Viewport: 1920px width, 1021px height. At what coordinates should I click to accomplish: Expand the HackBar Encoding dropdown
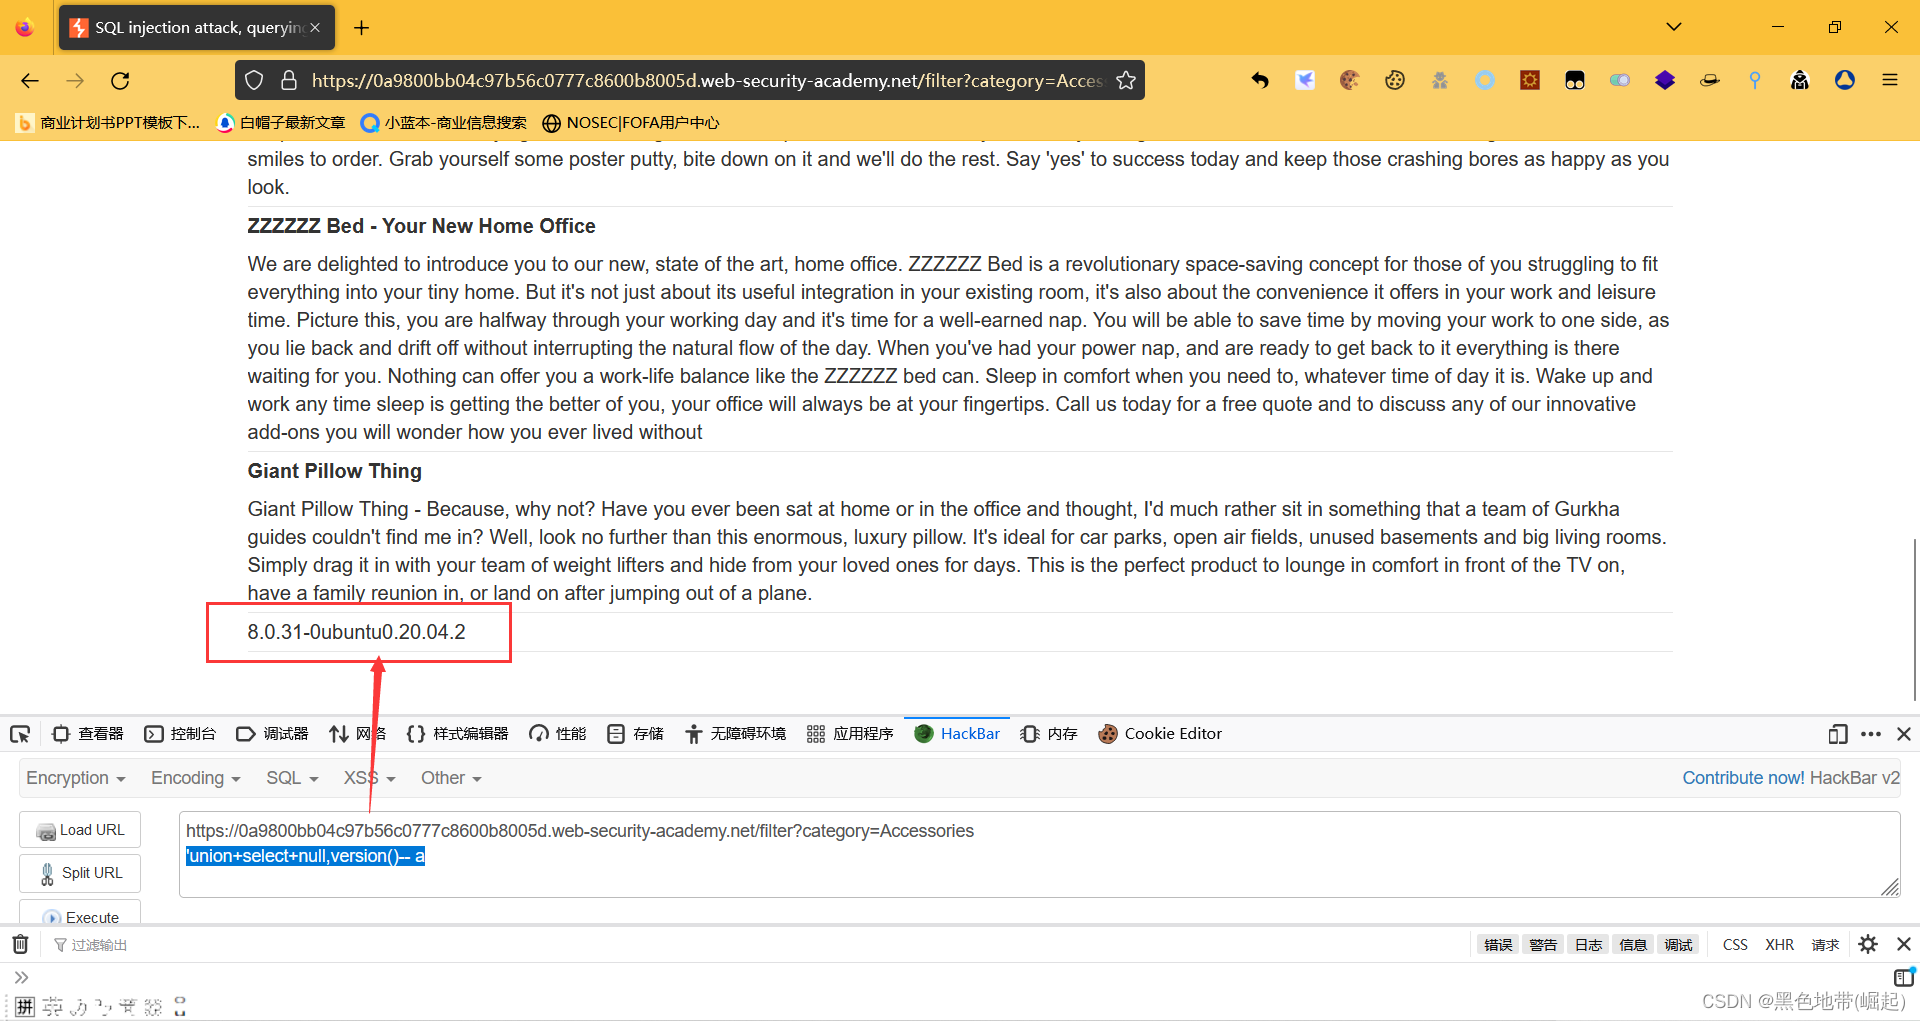point(196,778)
